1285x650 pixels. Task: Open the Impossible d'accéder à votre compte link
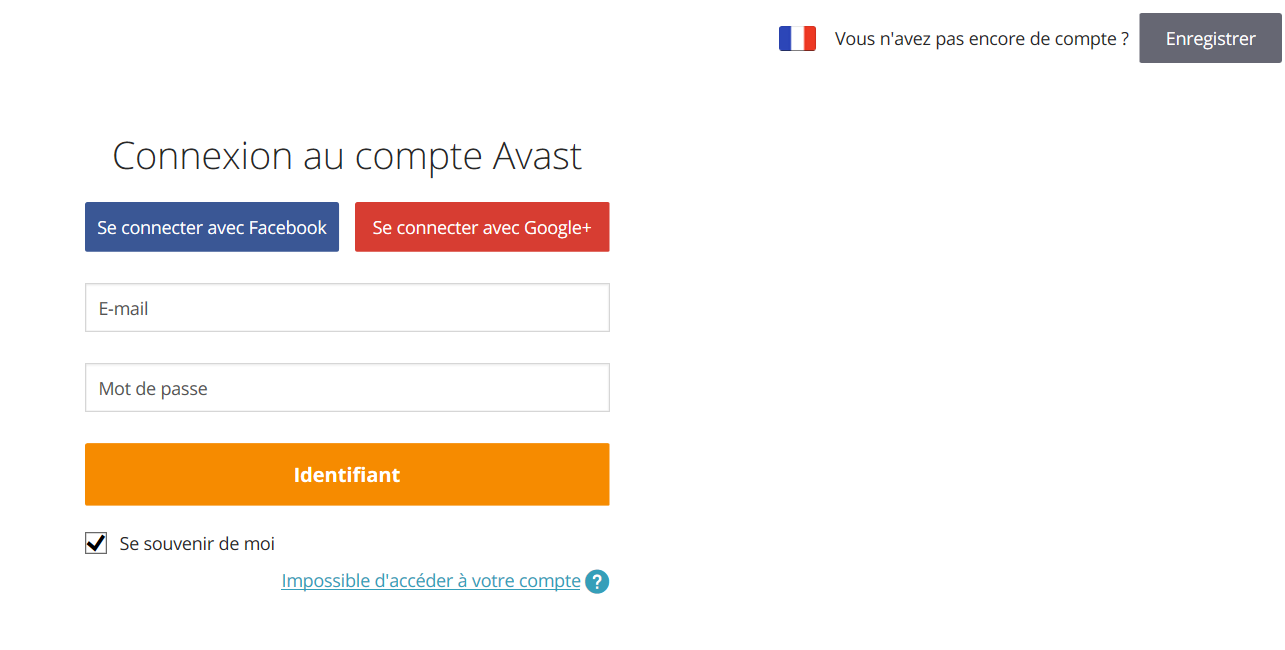(431, 581)
